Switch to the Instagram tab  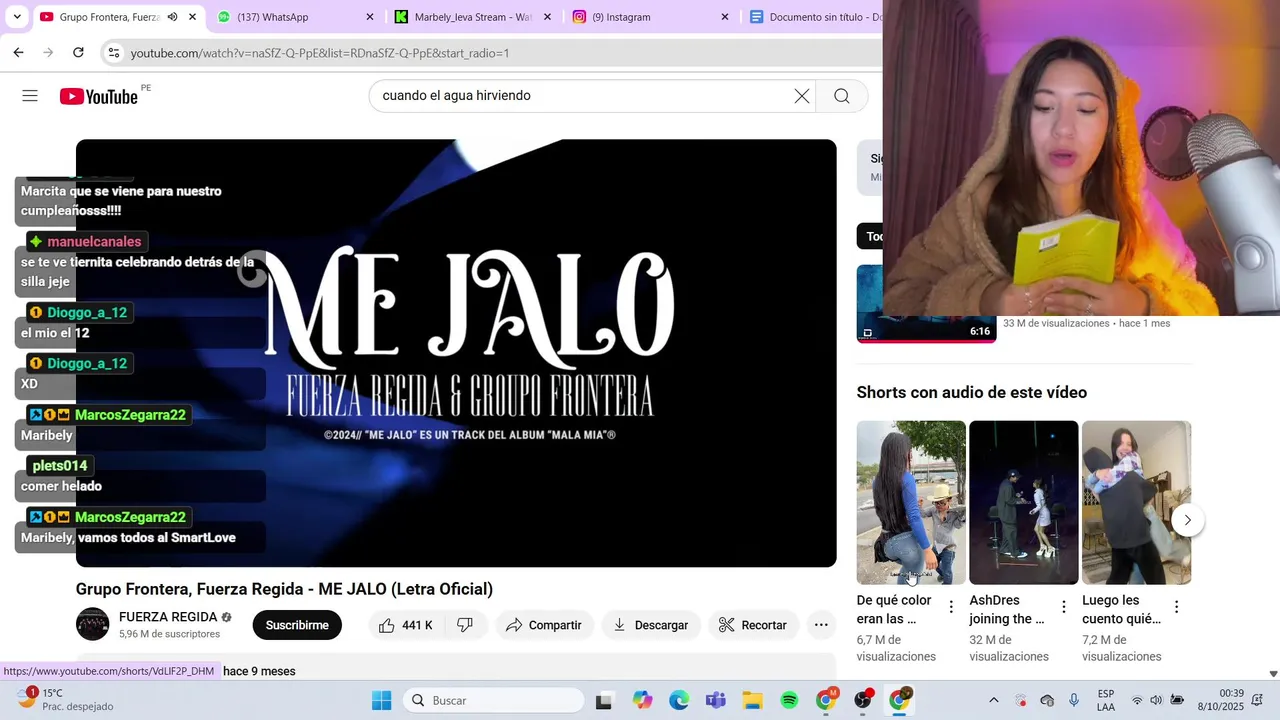click(x=650, y=17)
